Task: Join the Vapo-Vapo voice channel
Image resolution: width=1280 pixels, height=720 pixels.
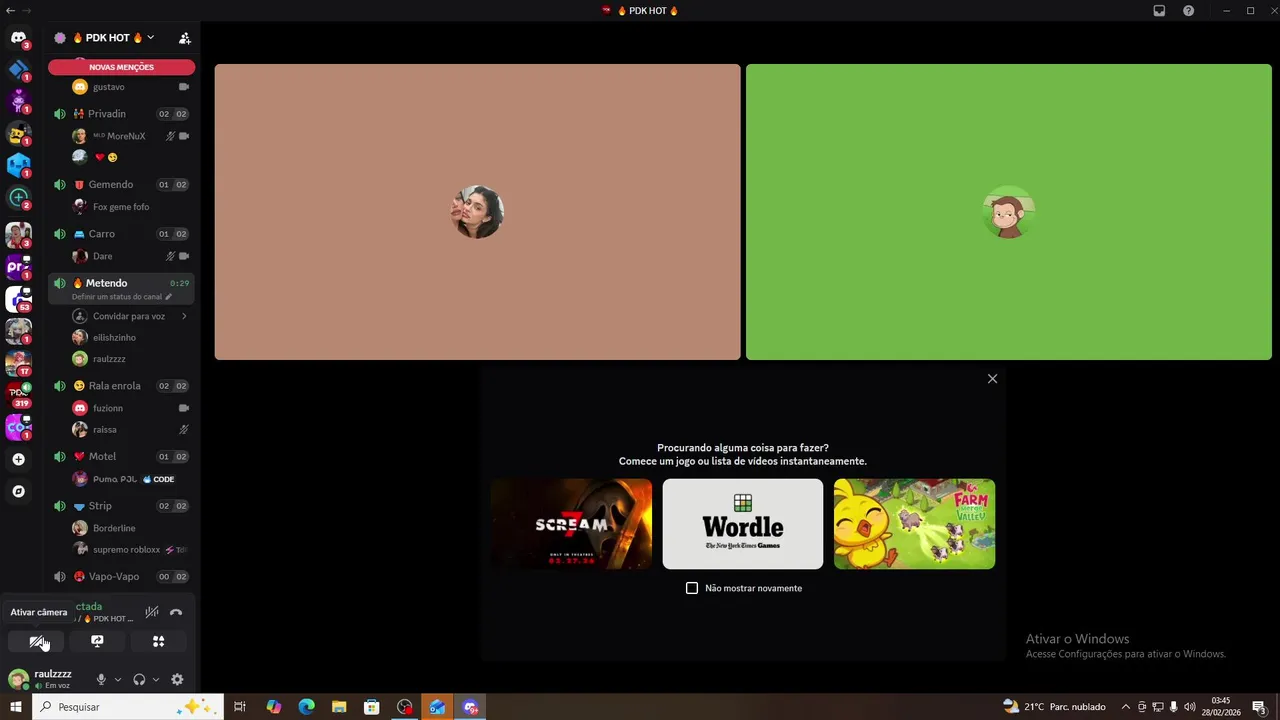Action: point(121,576)
